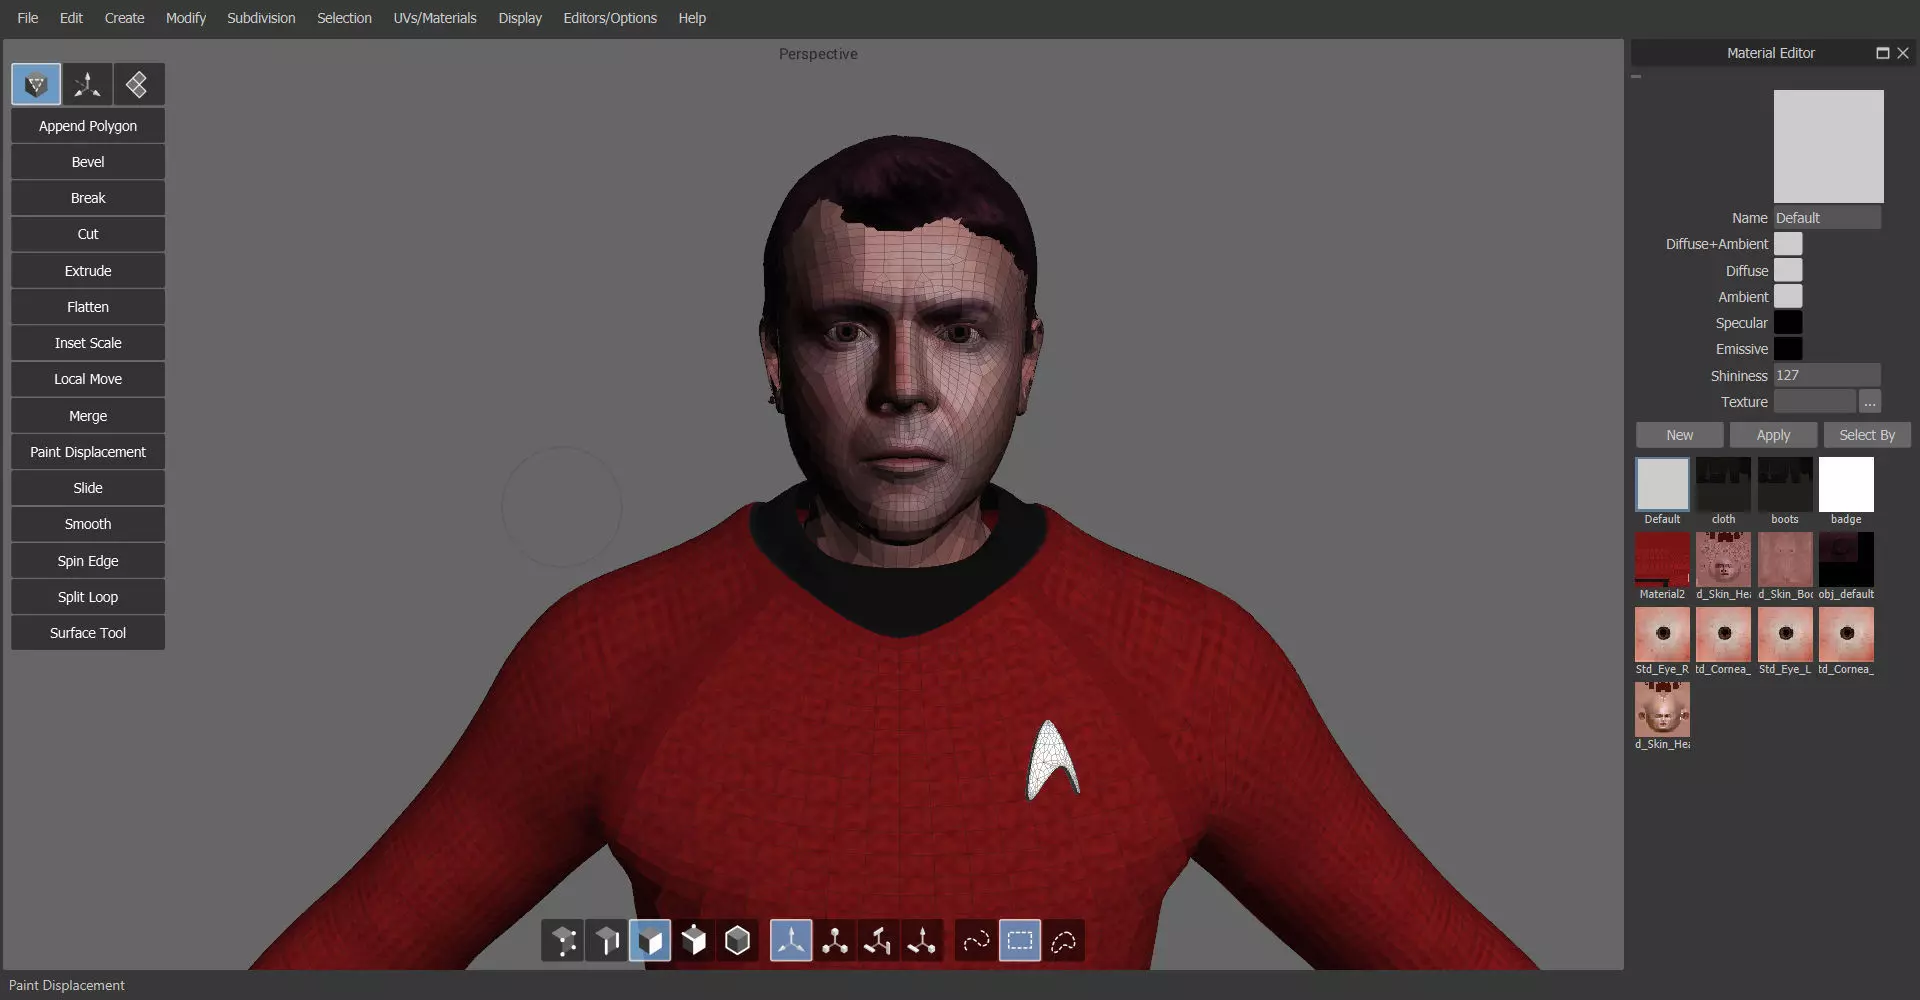Image resolution: width=1920 pixels, height=1000 pixels.
Task: Select the cloth material thumbnail
Action: 1724,484
